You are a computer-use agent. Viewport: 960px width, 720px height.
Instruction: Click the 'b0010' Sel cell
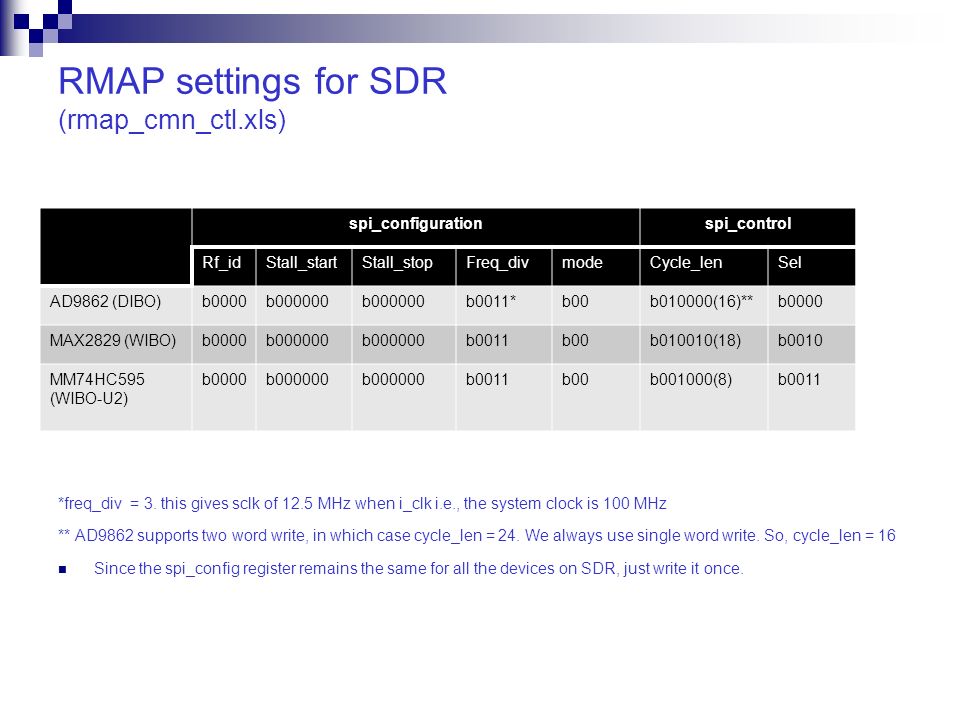coord(800,340)
